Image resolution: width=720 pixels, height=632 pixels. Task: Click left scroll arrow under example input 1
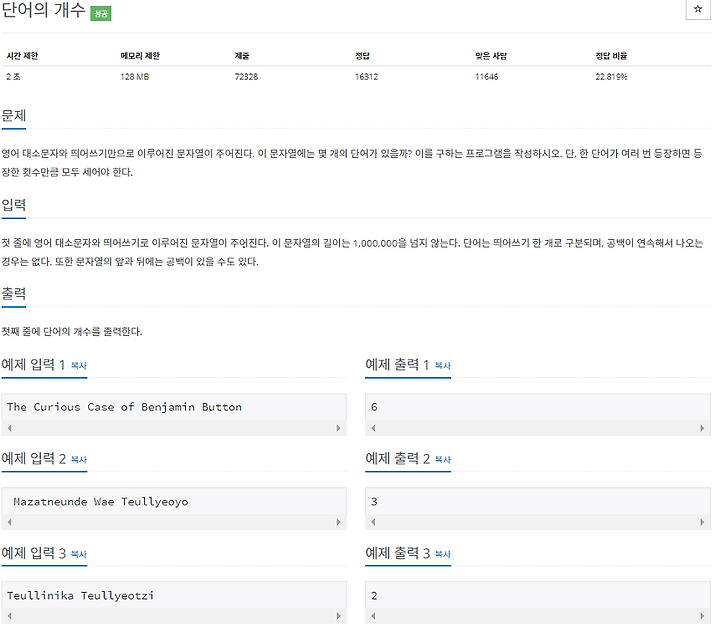coord(10,428)
